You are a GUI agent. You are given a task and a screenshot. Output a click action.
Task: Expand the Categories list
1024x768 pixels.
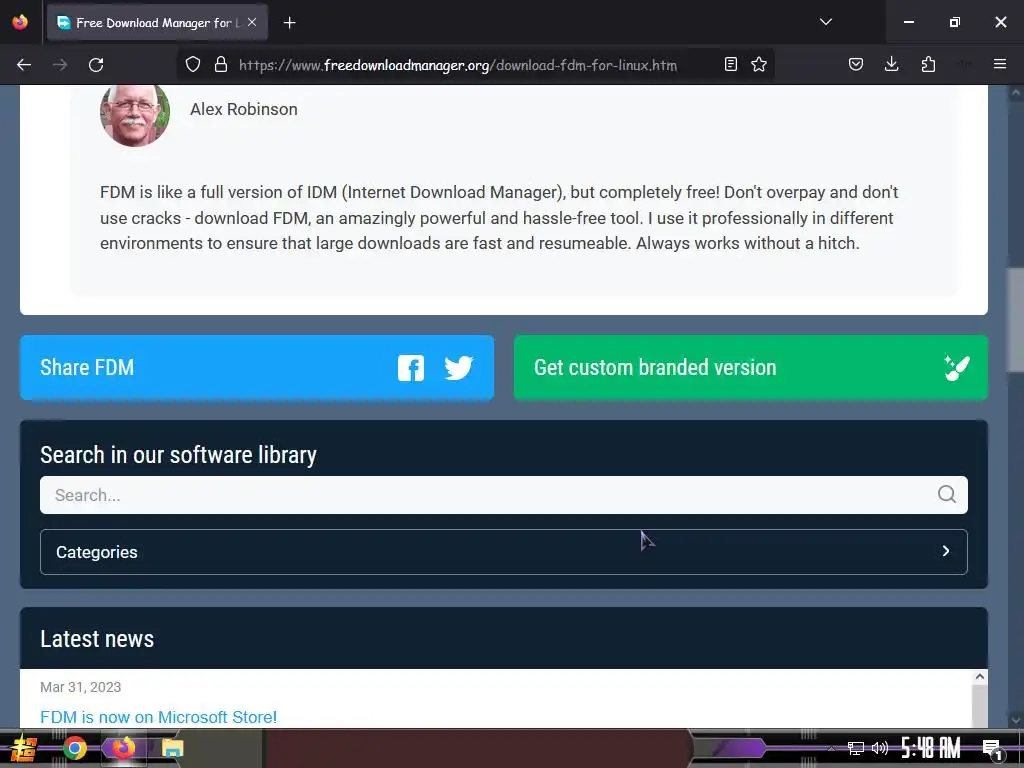[504, 552]
